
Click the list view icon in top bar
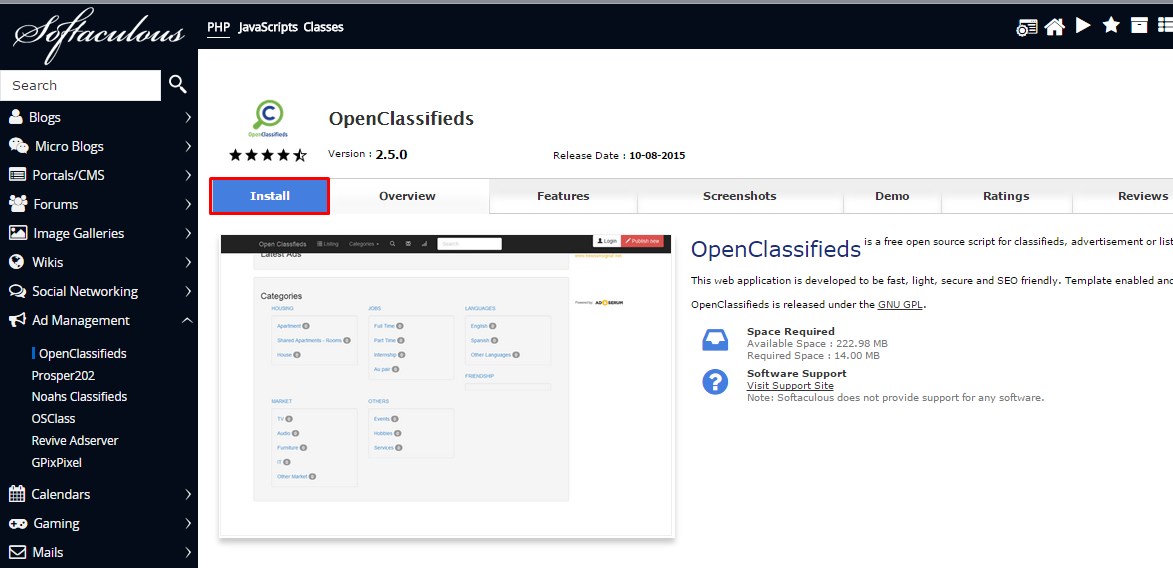point(1166,25)
